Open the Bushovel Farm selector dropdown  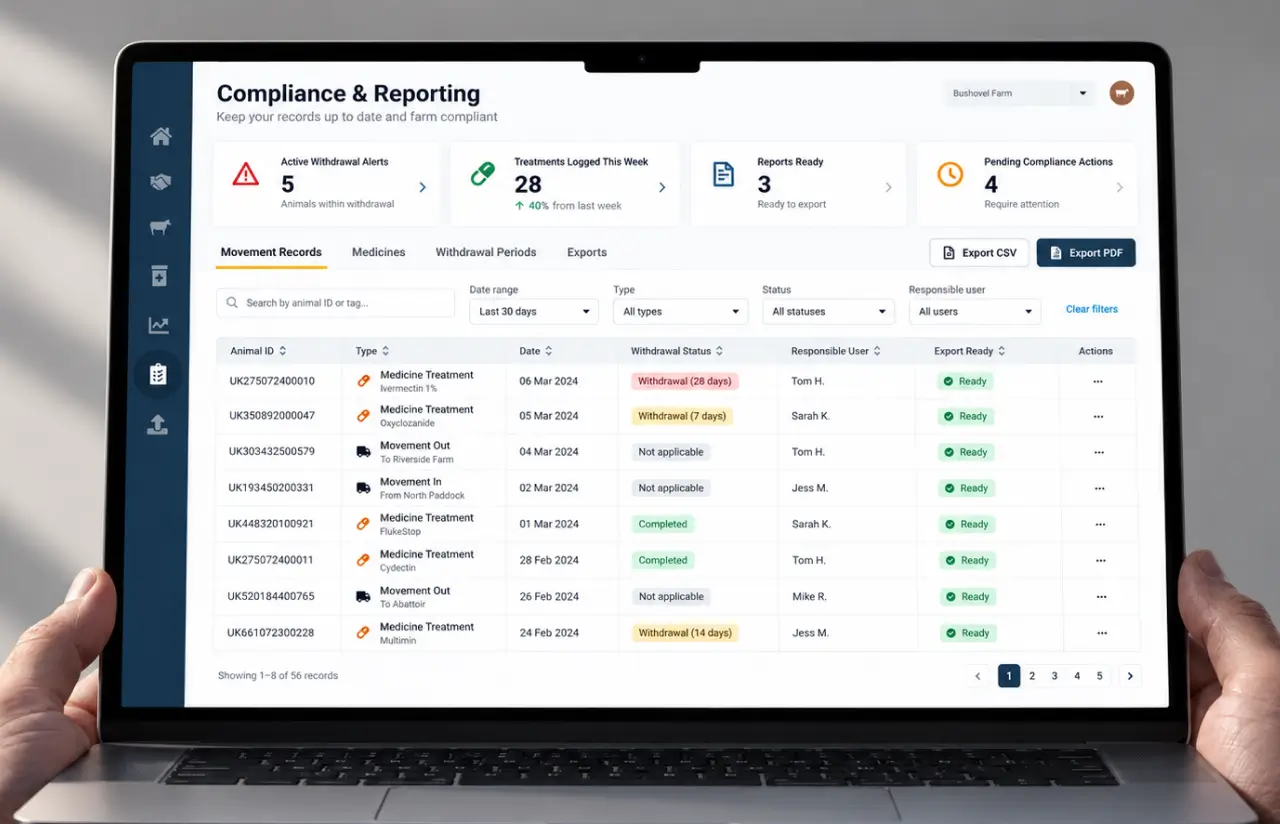click(x=1020, y=93)
